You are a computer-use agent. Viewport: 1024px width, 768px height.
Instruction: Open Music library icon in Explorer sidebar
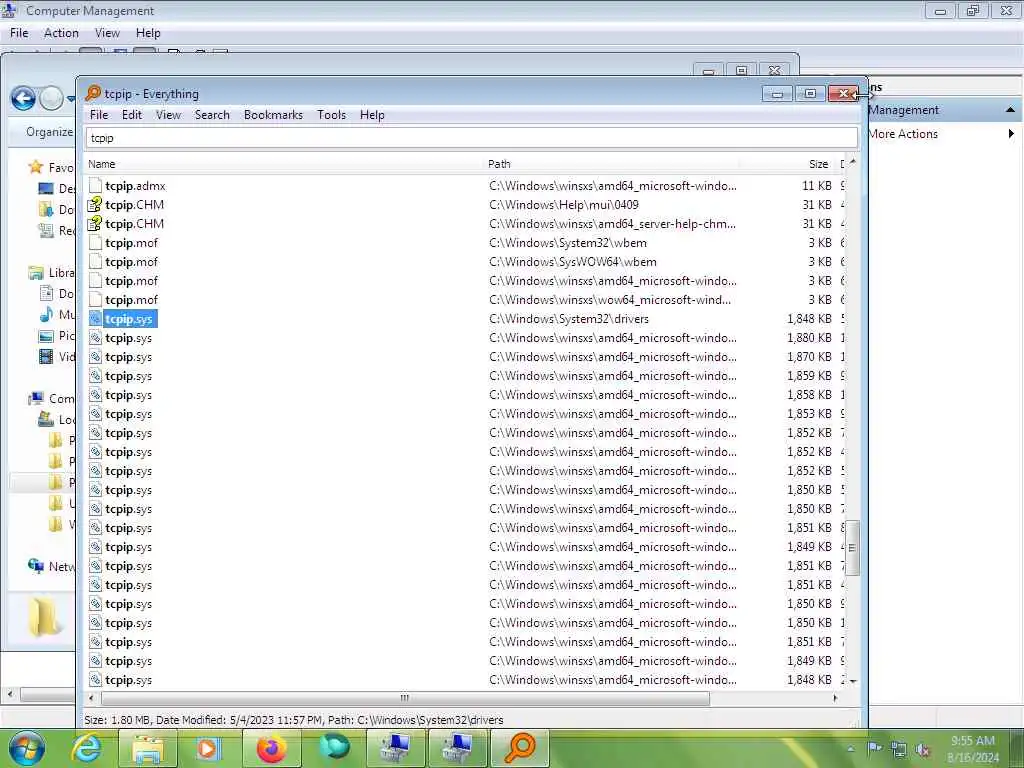pos(46,315)
